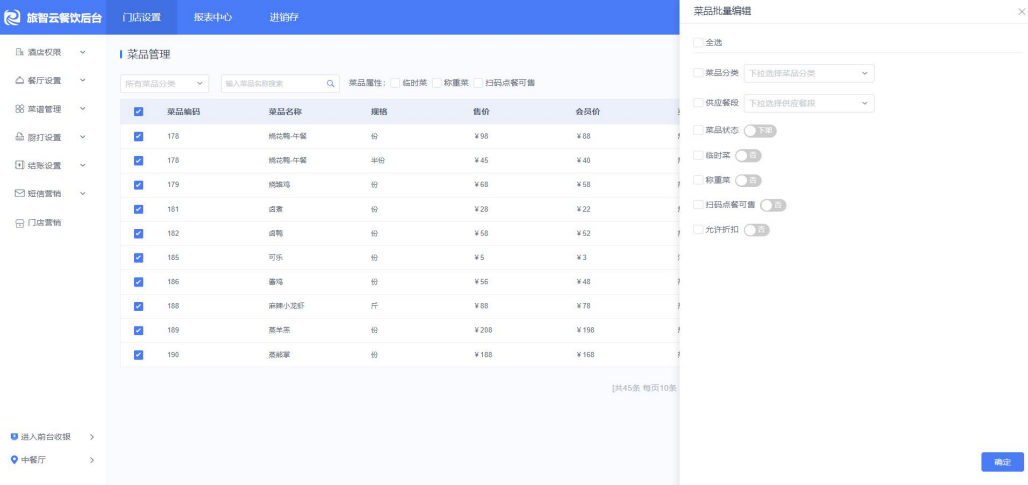This screenshot has height=485, width=1028.
Task: Click the 菜品编码 column header
Action: 183,112
